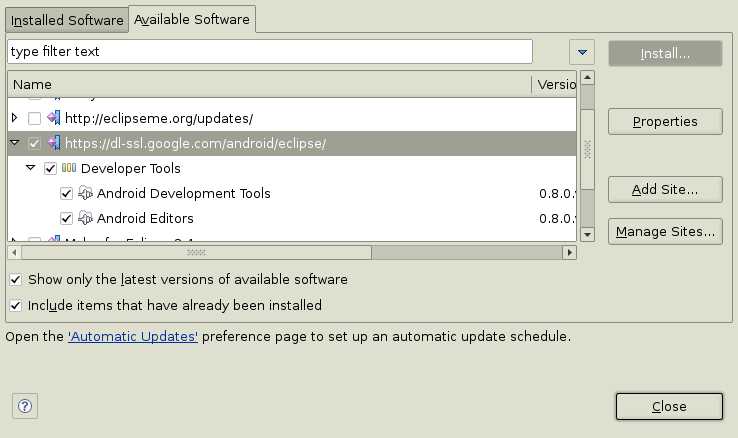Toggle Show only the latest versions checkbox
This screenshot has height=438, width=738.
pyautogui.click(x=16, y=279)
